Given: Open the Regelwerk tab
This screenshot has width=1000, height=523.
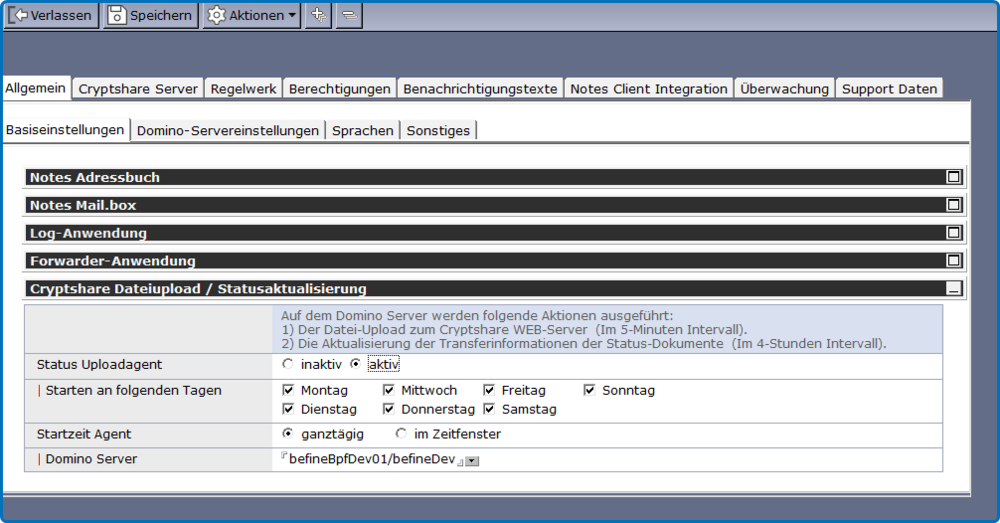Looking at the screenshot, I should (x=244, y=89).
